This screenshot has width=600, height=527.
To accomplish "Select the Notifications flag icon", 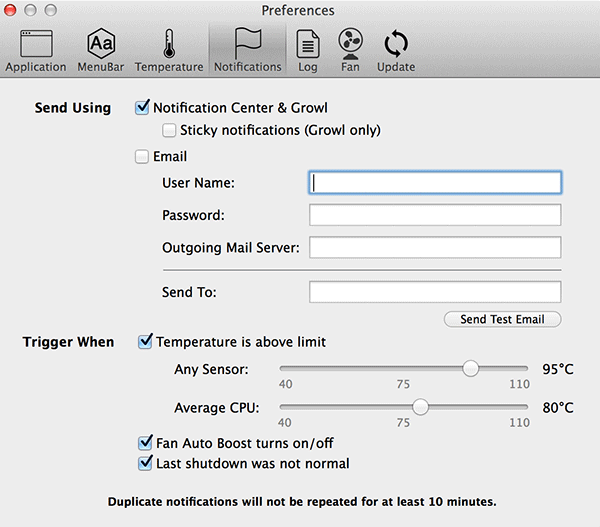I will click(248, 50).
